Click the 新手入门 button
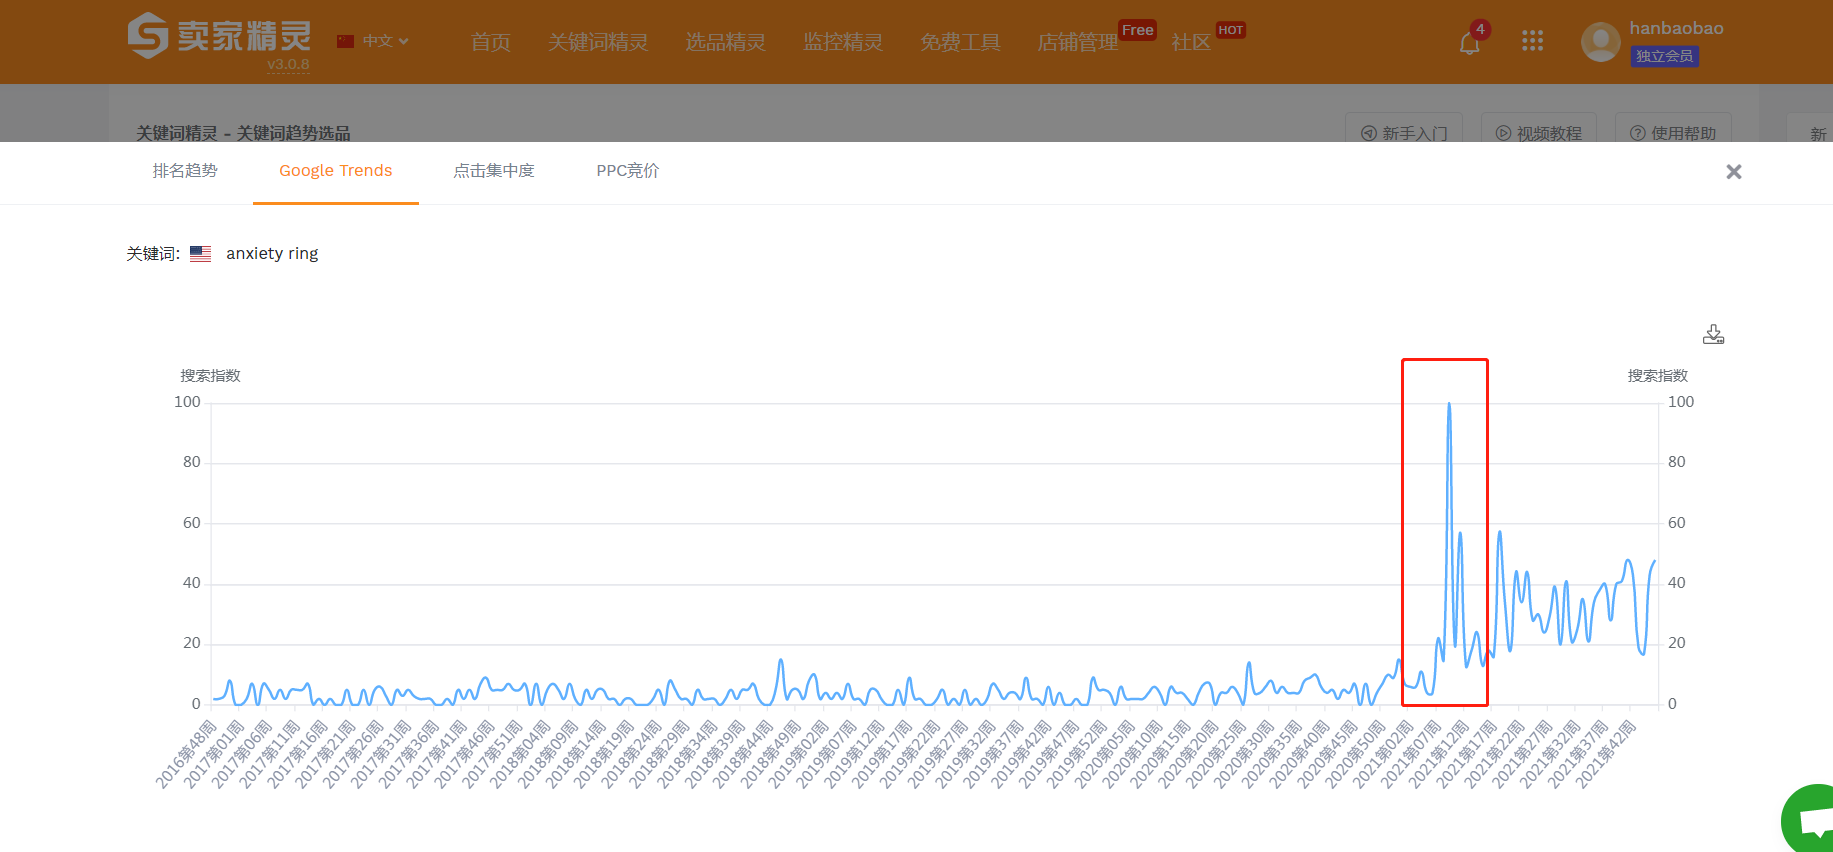The width and height of the screenshot is (1833, 852). point(1404,133)
